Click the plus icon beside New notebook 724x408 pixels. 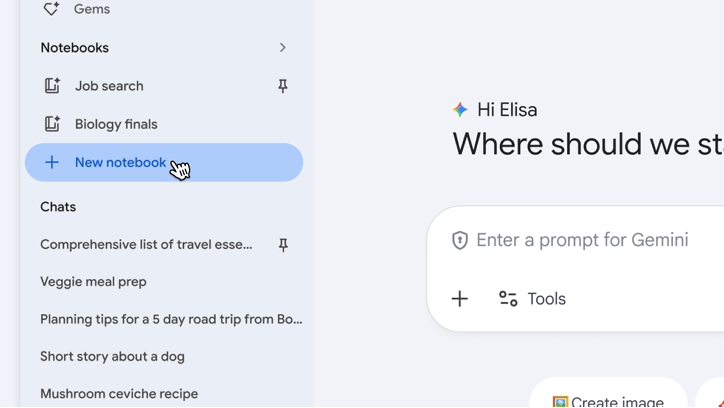tap(52, 162)
